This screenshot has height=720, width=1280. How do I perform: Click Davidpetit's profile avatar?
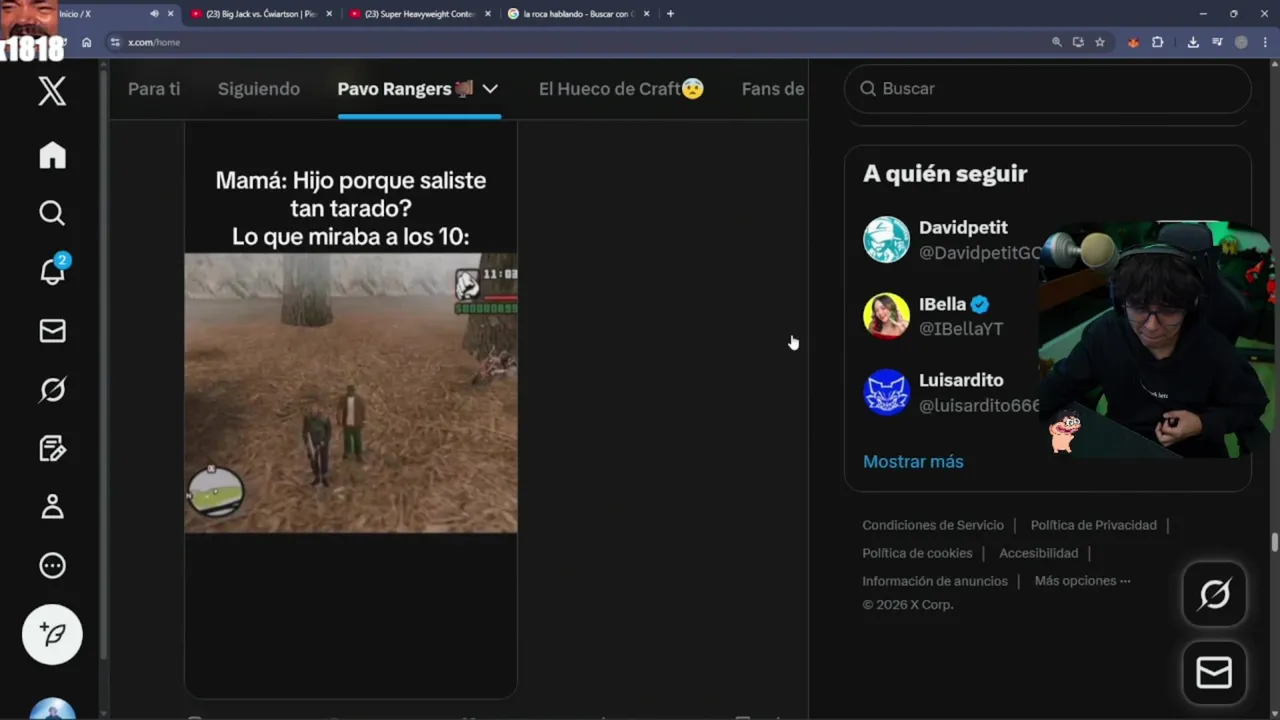886,240
